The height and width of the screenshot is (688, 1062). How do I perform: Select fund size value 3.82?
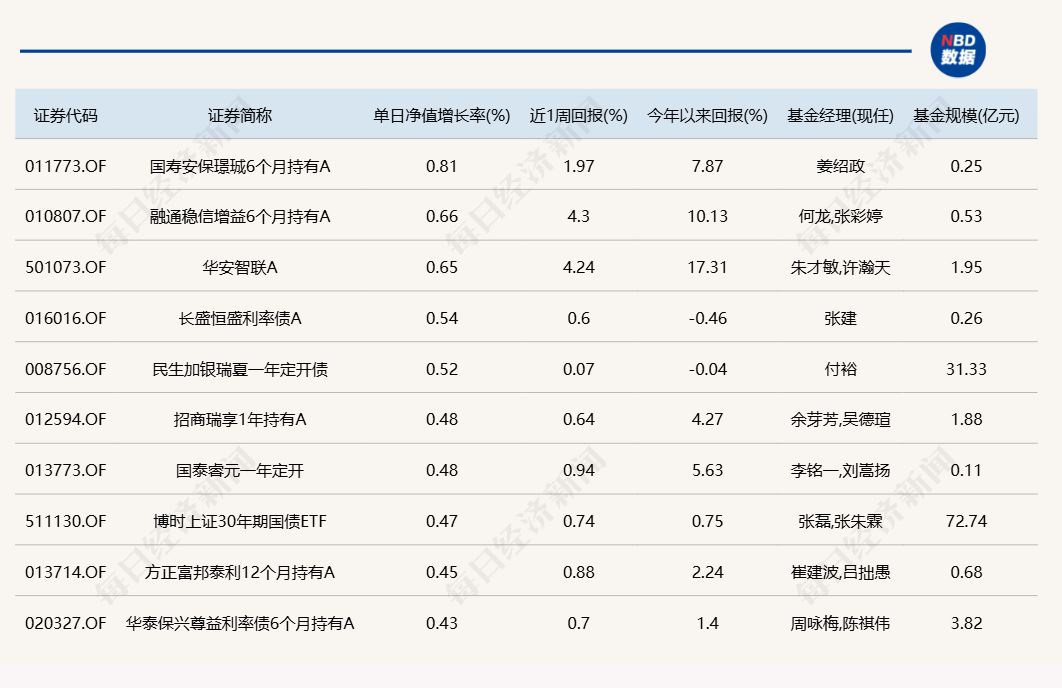click(967, 623)
